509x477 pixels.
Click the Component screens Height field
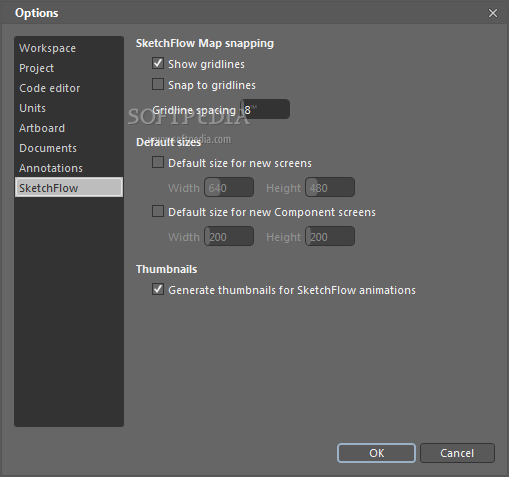(330, 236)
